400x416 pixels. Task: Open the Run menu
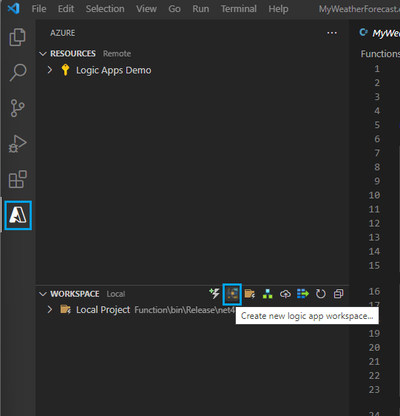pyautogui.click(x=201, y=9)
